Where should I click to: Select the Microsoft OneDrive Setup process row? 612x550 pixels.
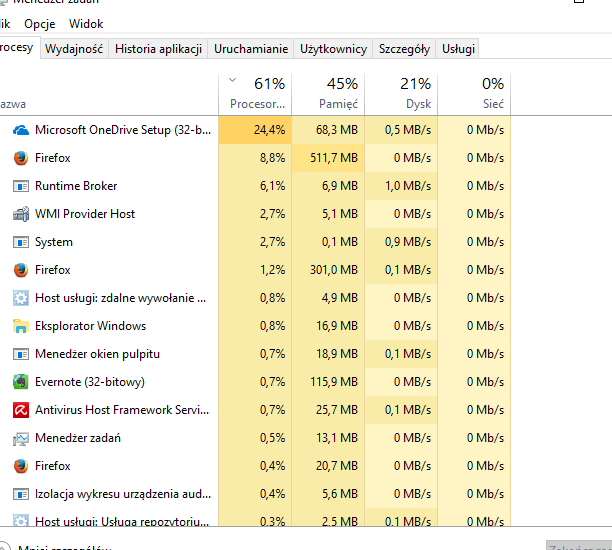(x=255, y=130)
